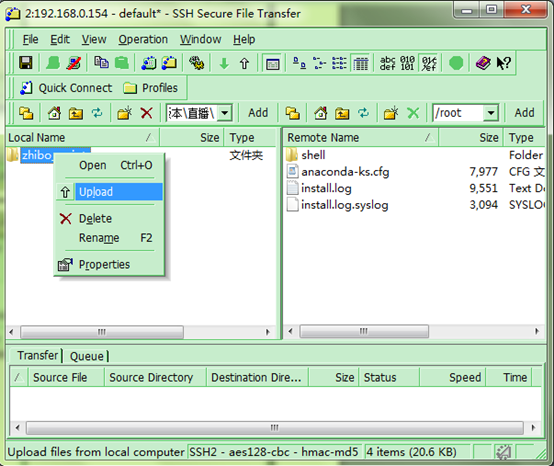Click local pane folder tree icon
The height and width of the screenshot is (466, 554).
click(26, 113)
